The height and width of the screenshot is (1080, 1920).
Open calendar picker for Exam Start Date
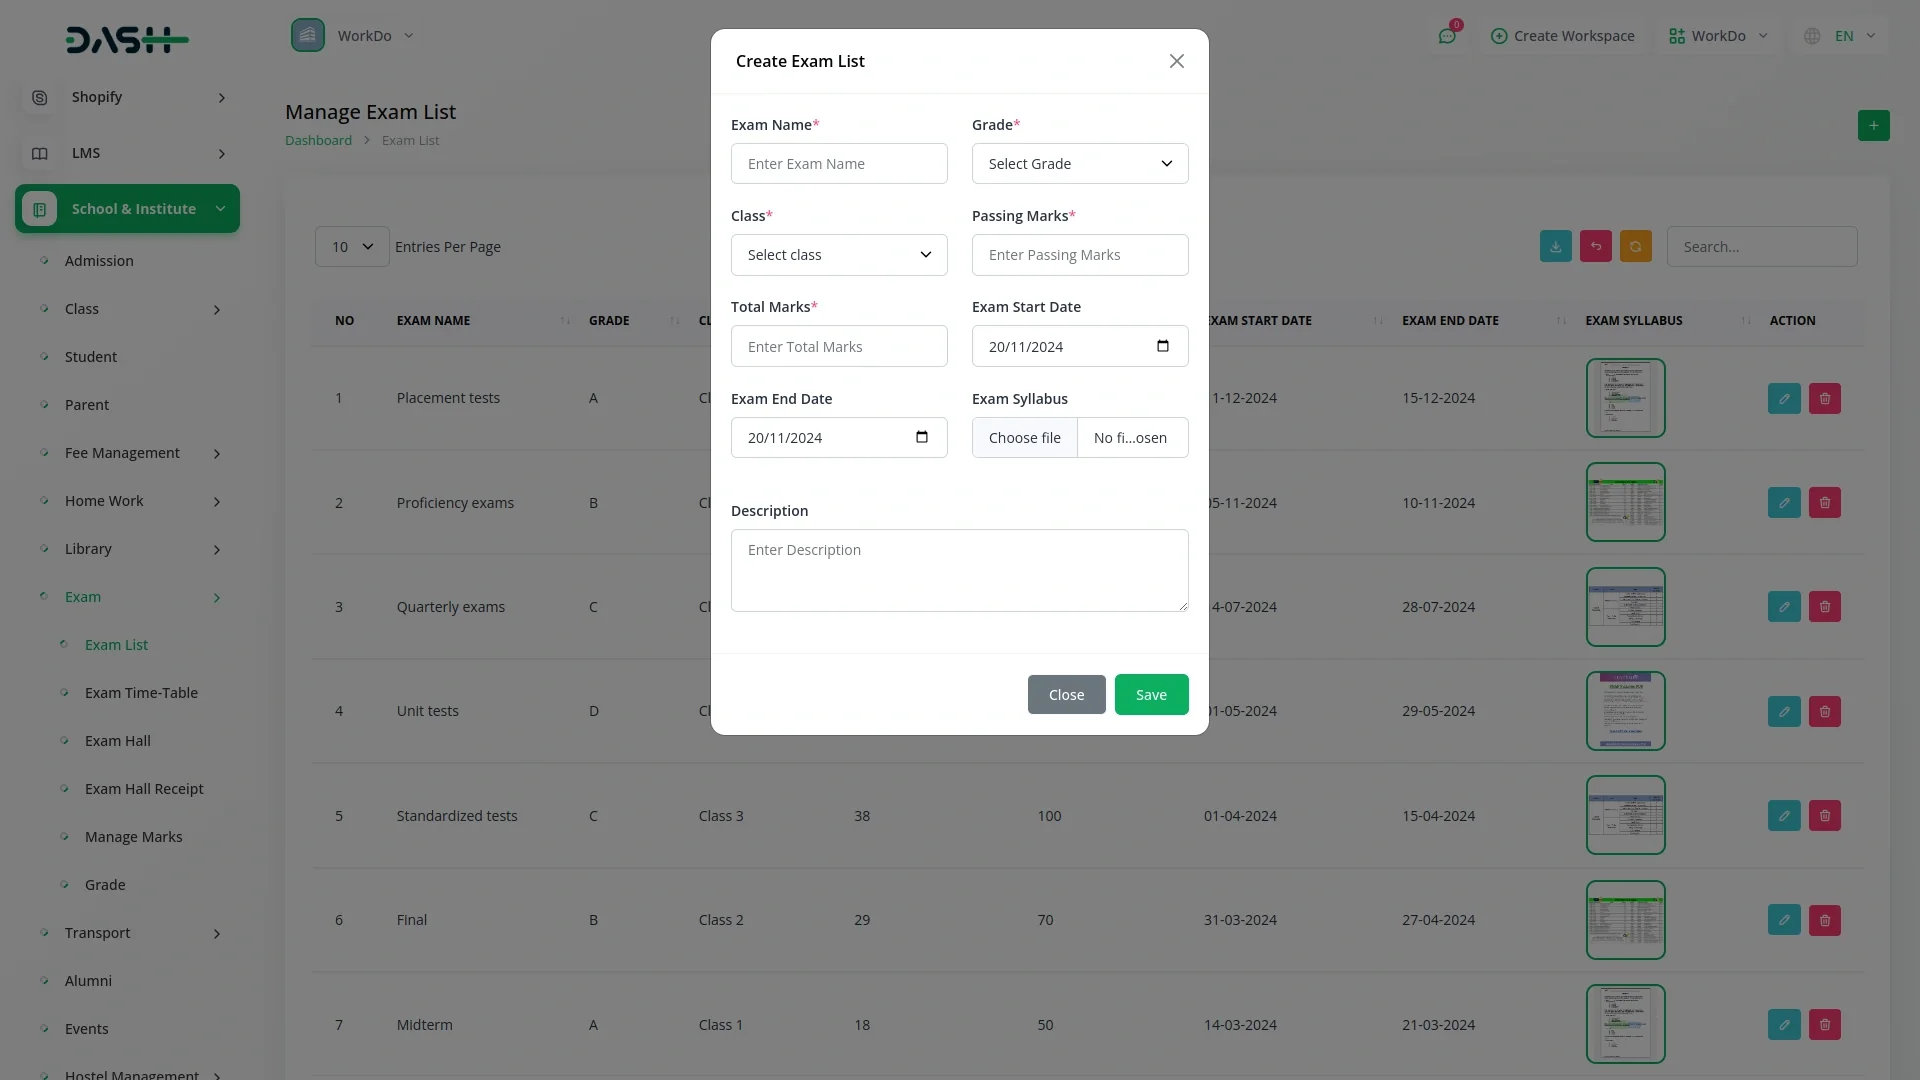(x=1162, y=346)
